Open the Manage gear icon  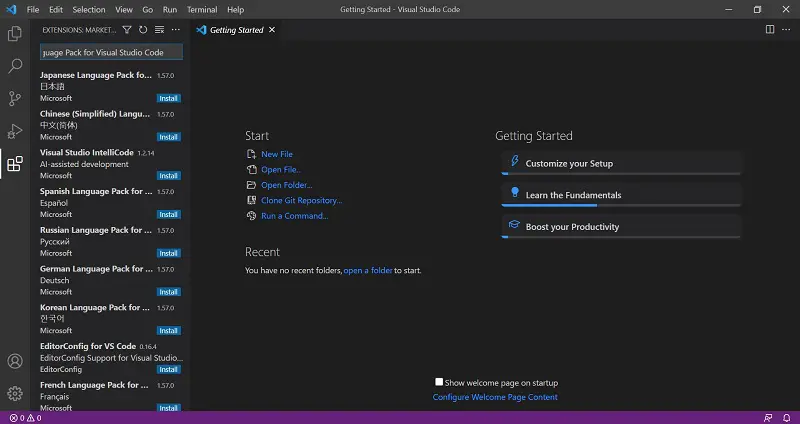point(15,393)
